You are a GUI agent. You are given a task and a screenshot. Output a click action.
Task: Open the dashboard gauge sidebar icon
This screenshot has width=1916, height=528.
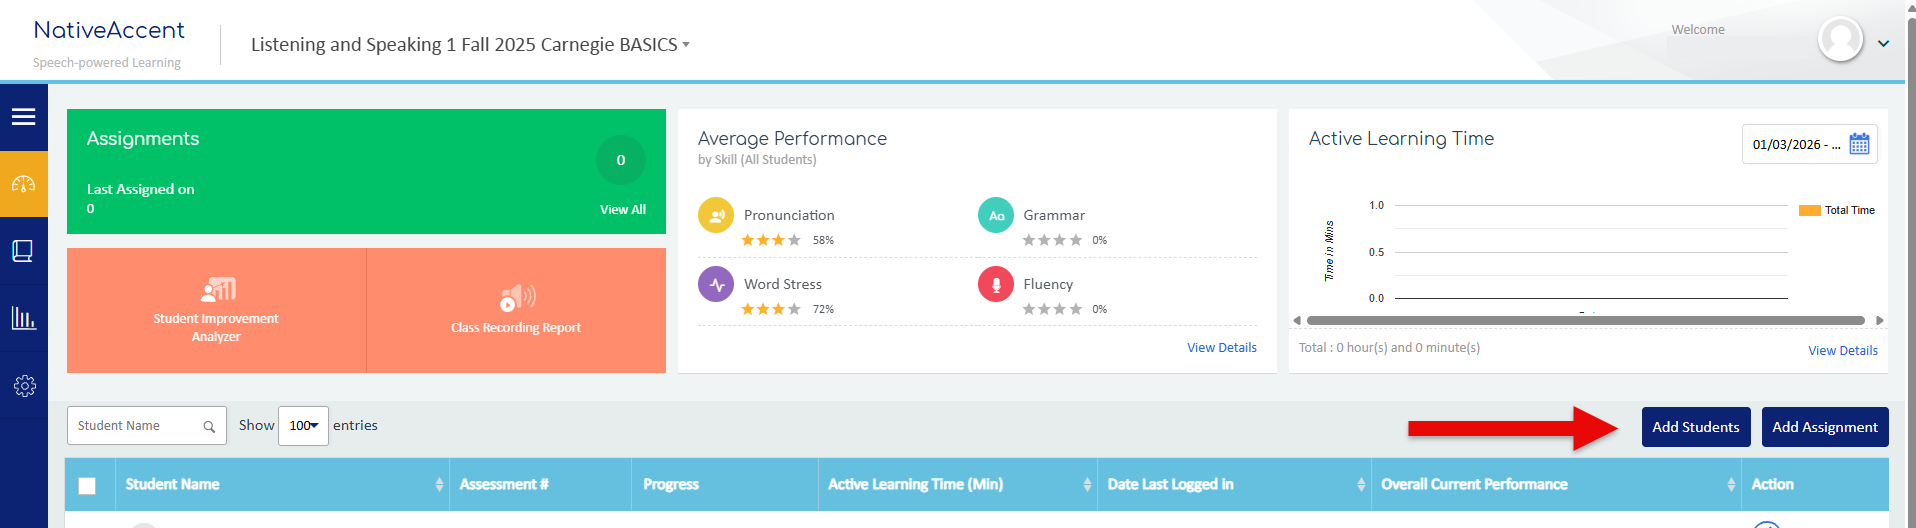tap(23, 184)
